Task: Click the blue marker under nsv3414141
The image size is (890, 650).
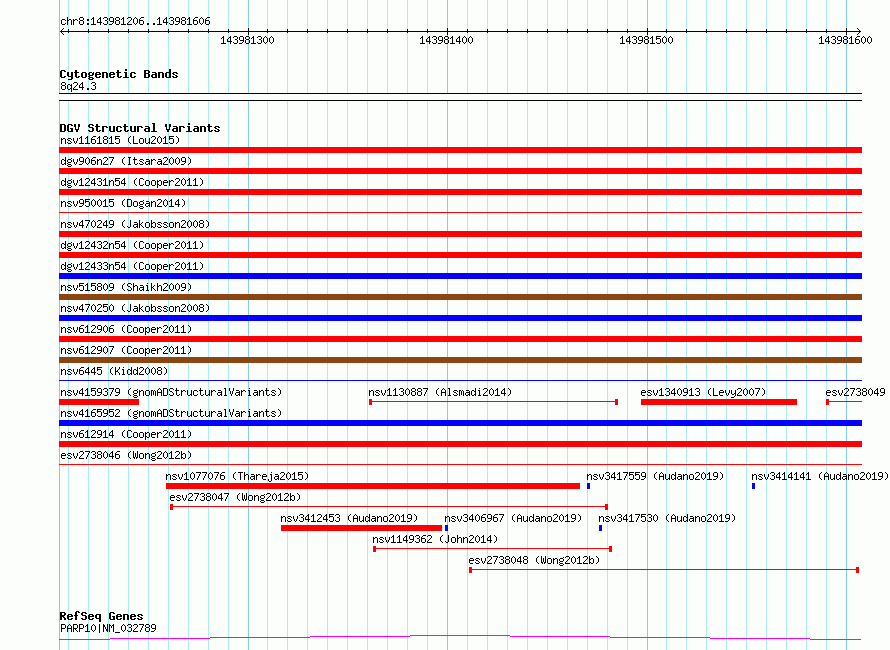Action: [753, 486]
